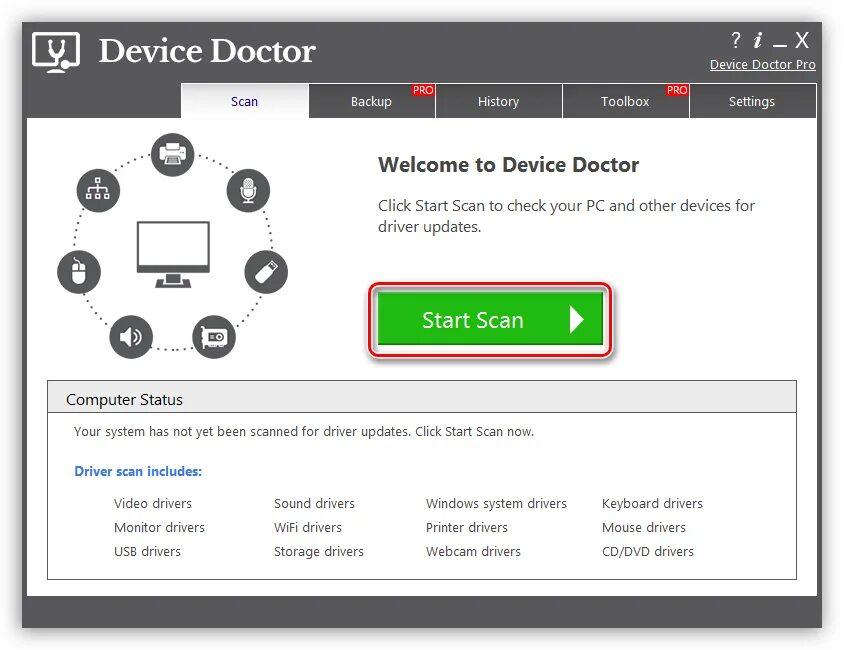The height and width of the screenshot is (650, 844).
Task: Click the PRO badge on Toolbox
Action: click(677, 90)
